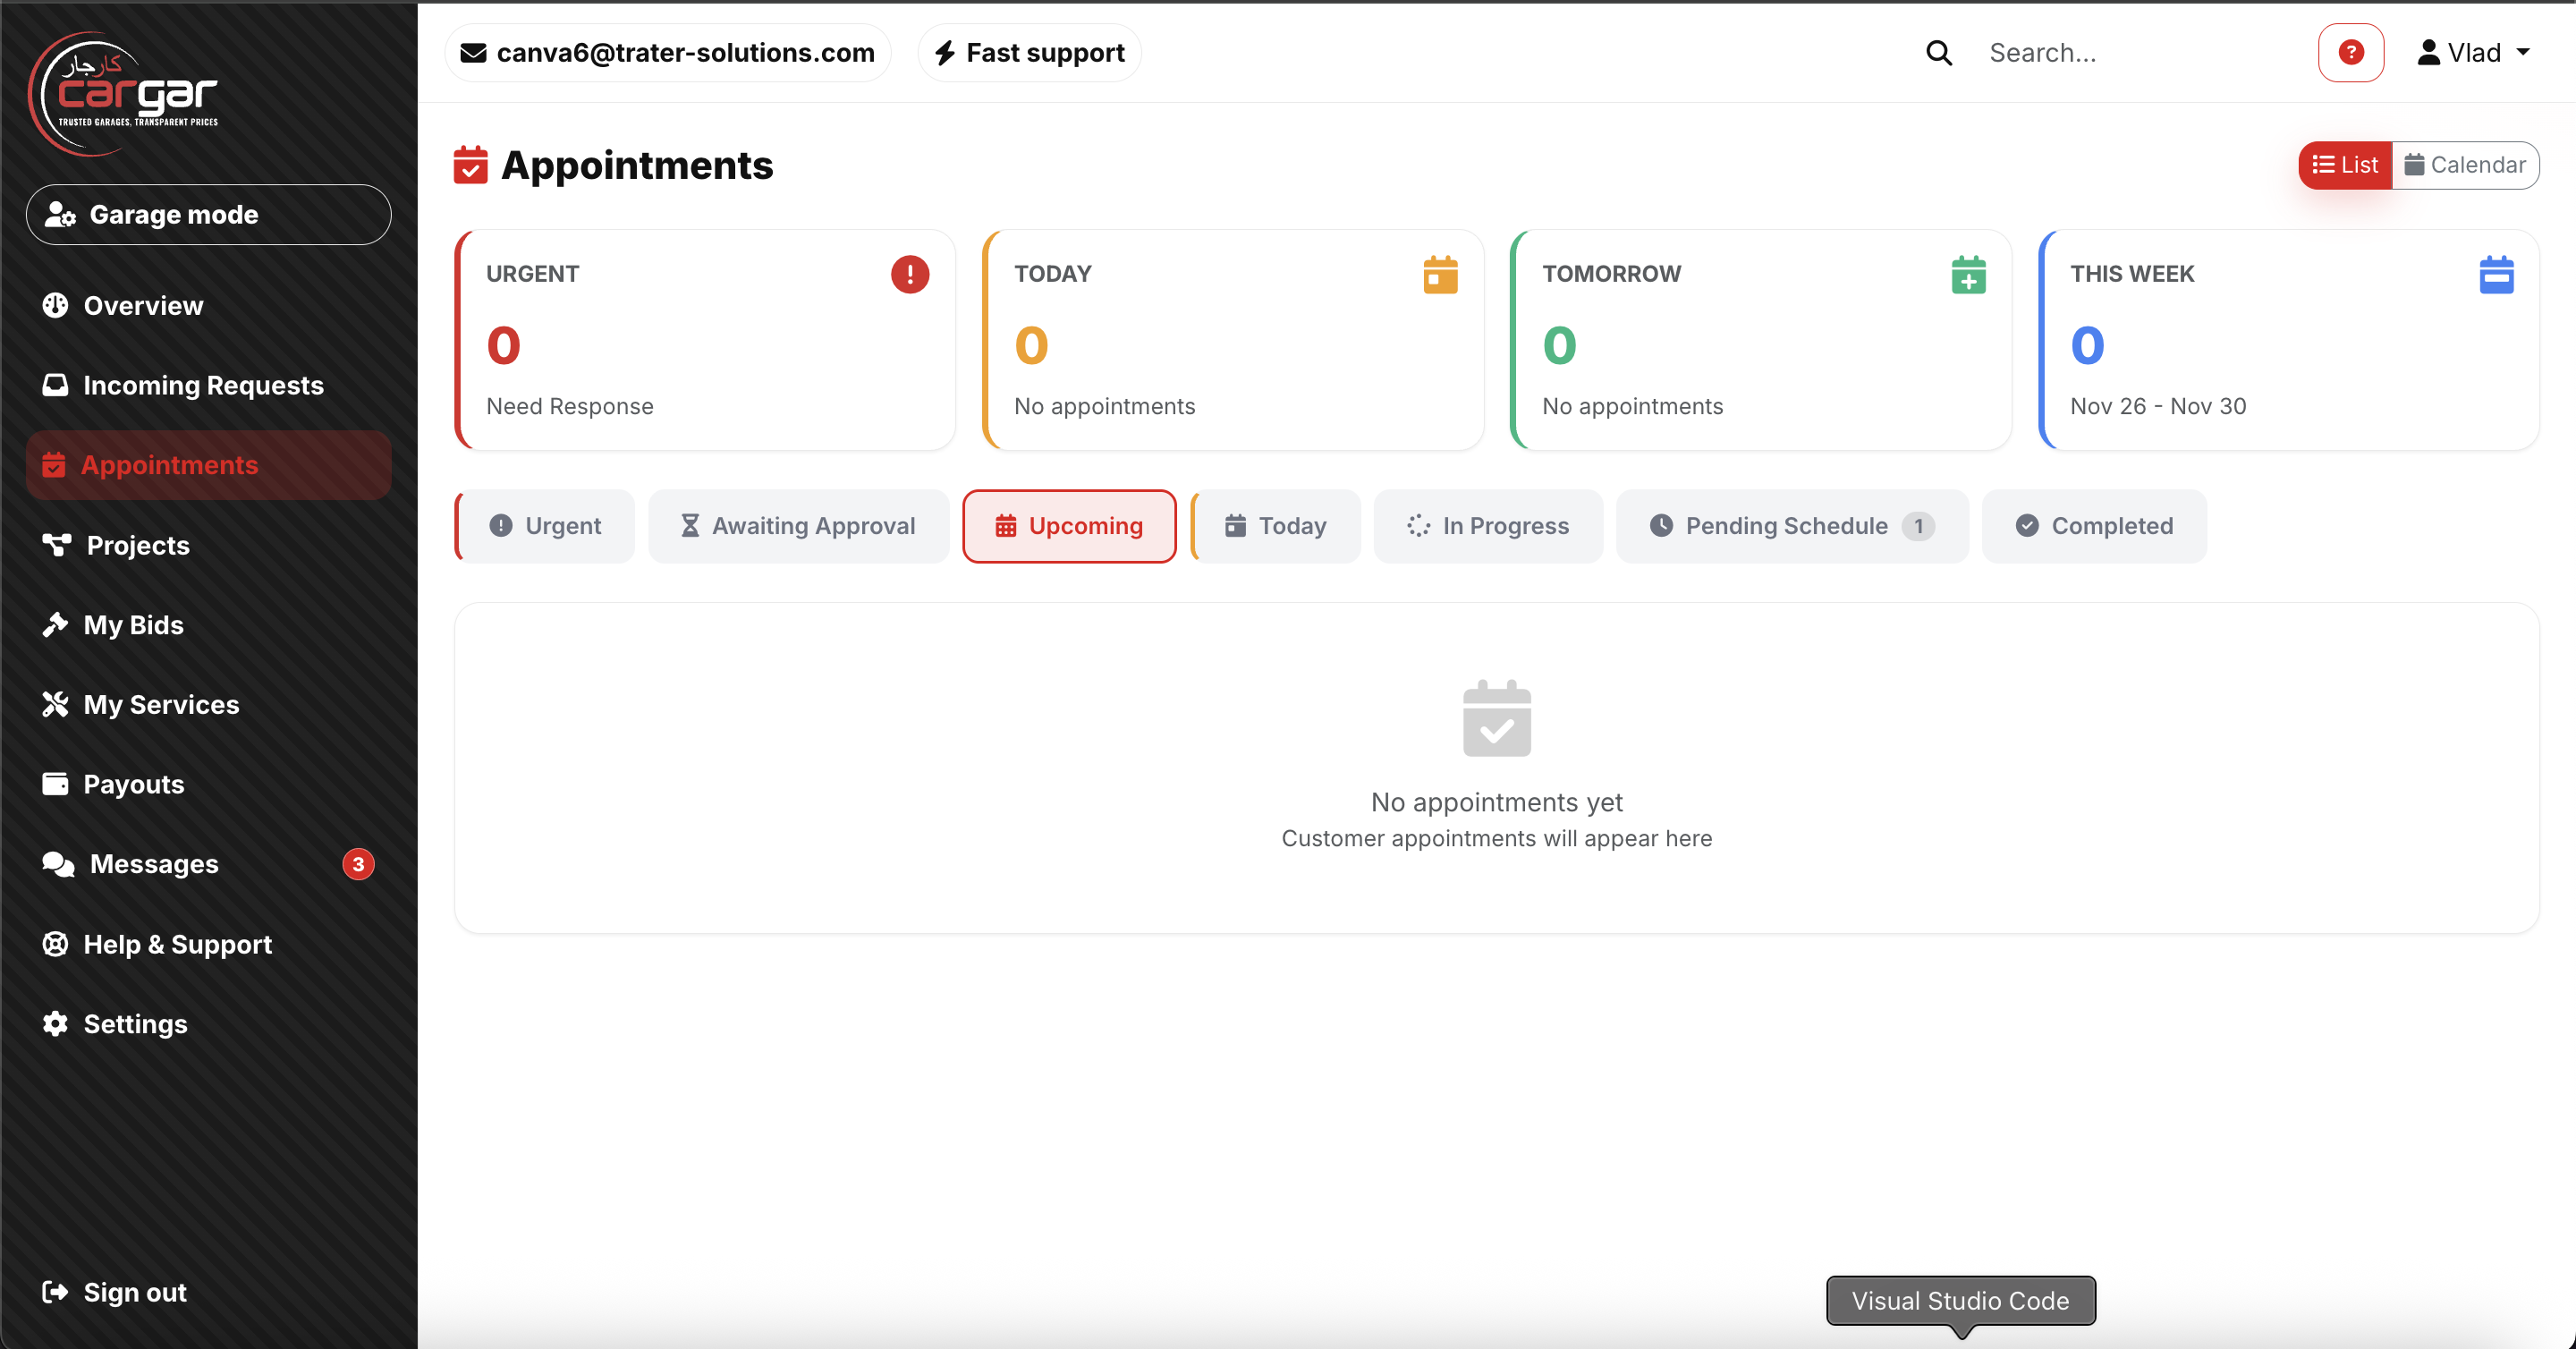
Task: Enable the Completed filter
Action: pos(2094,526)
